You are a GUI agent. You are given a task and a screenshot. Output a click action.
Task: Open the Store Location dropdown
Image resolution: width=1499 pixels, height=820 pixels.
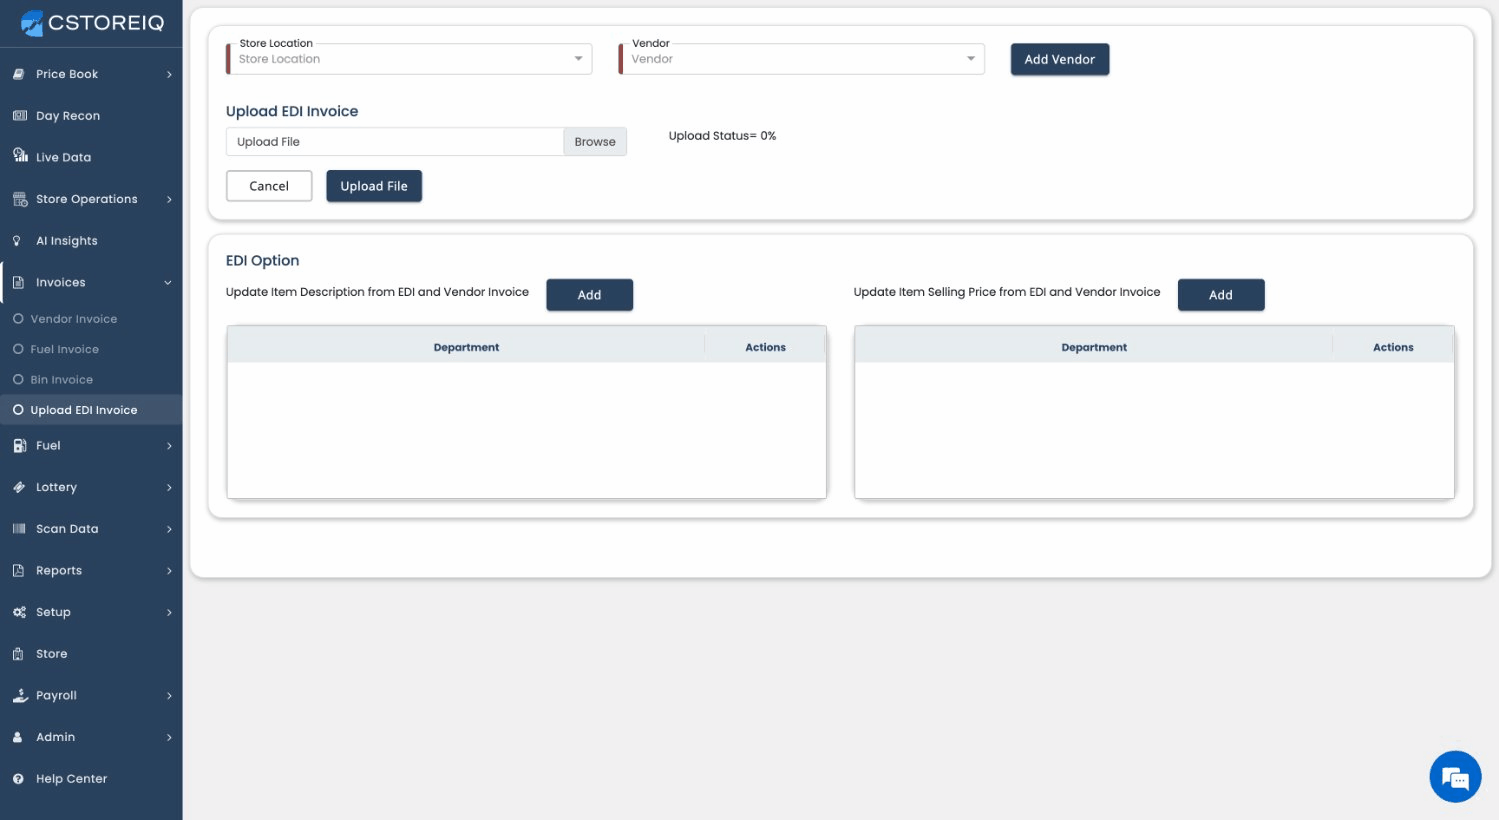[x=409, y=59]
